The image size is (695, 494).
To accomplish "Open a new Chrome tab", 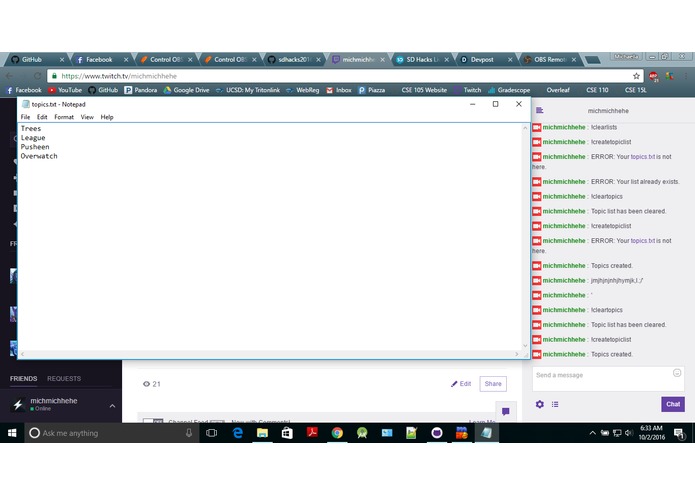I will (x=593, y=59).
